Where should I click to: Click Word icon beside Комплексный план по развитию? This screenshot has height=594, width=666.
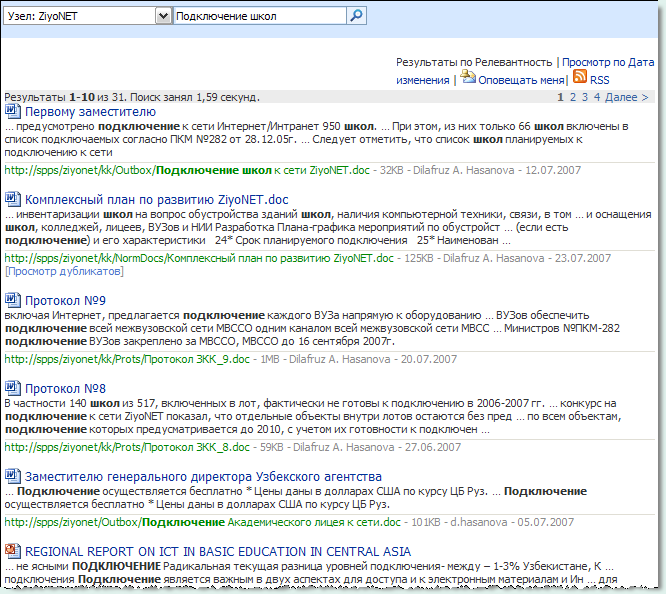pos(12,199)
